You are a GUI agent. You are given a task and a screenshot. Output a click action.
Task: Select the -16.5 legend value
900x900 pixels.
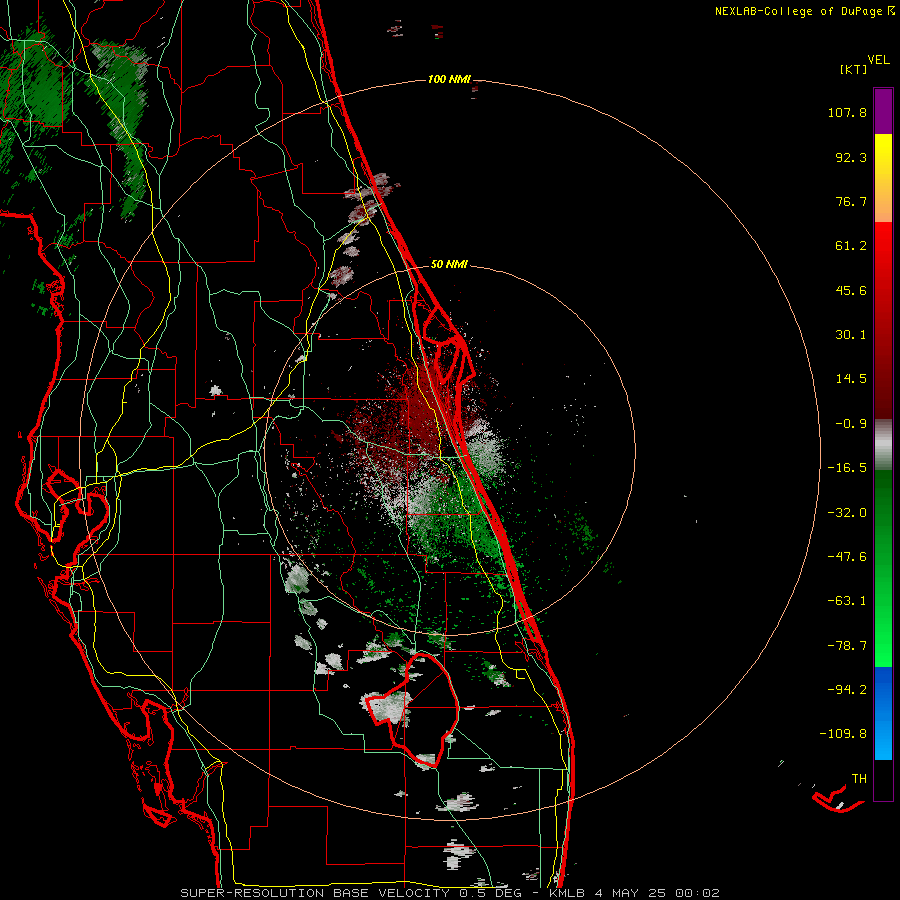[x=847, y=468]
